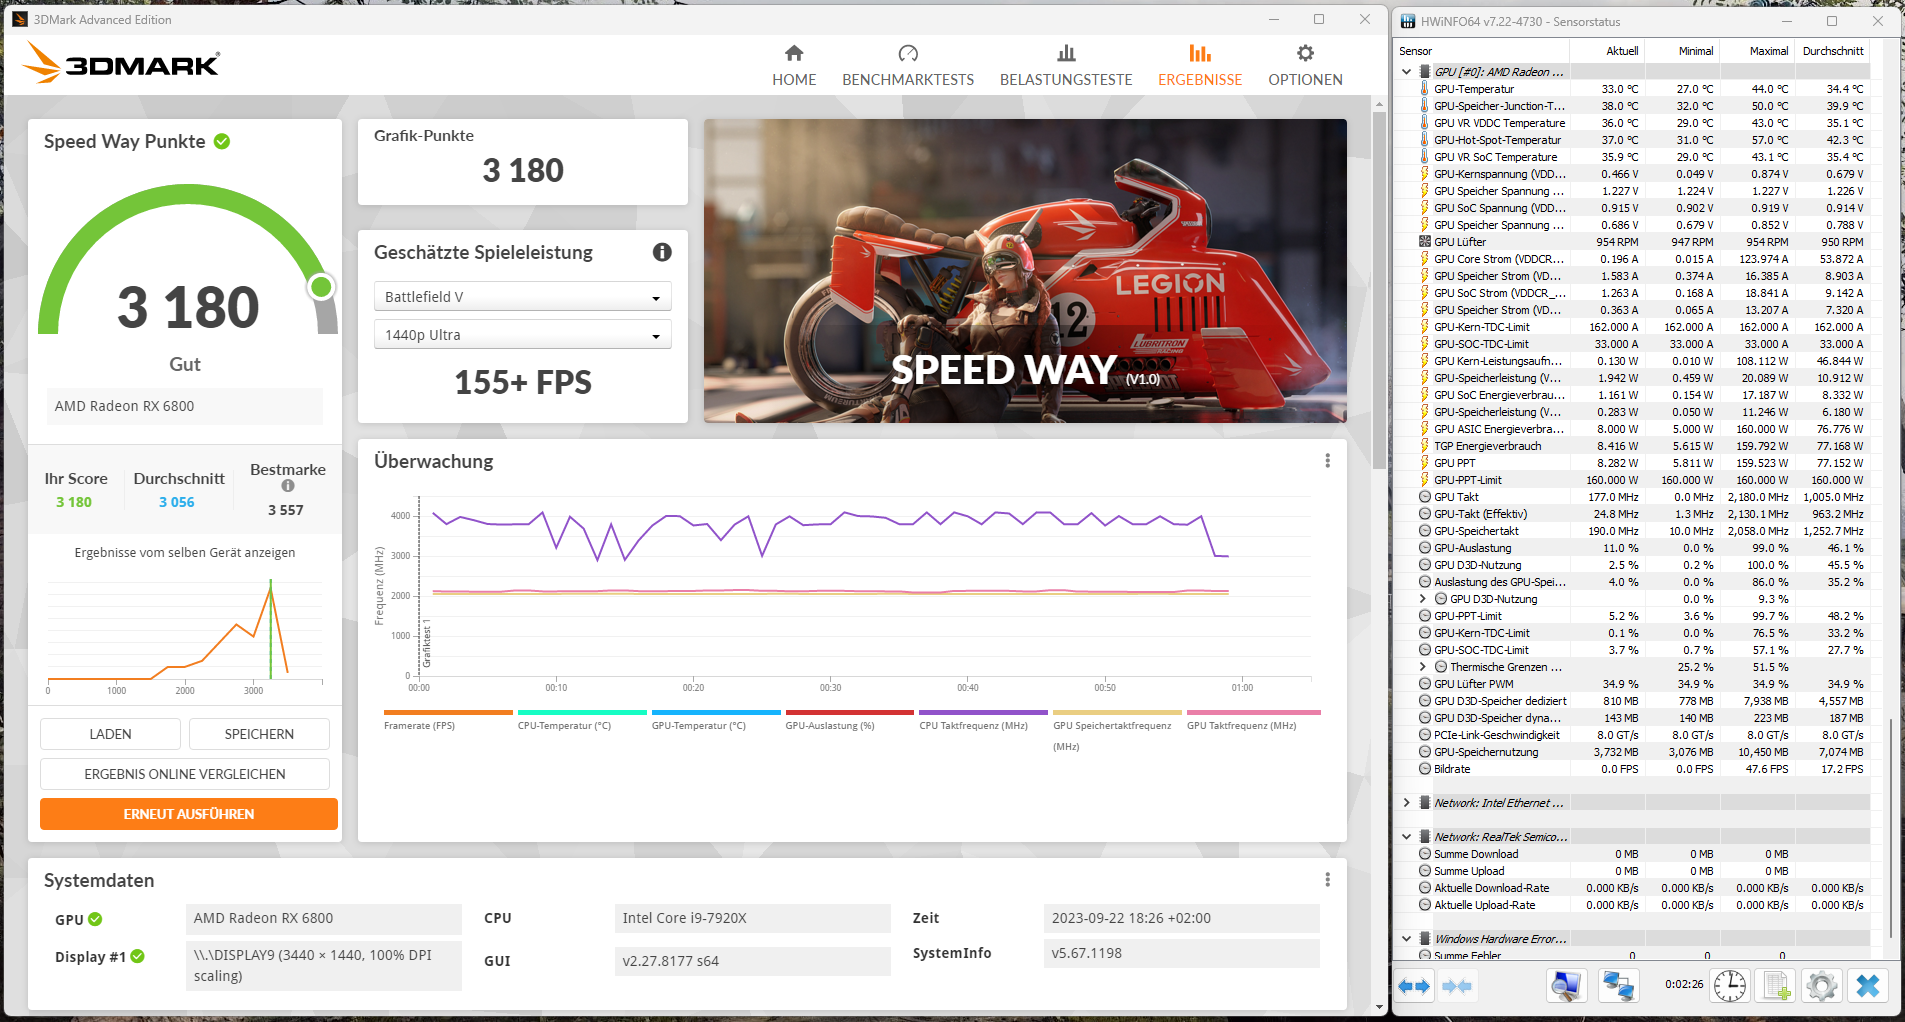This screenshot has width=1905, height=1022.
Task: Collapse the Windows Hardware Errors group
Action: click(x=1407, y=939)
